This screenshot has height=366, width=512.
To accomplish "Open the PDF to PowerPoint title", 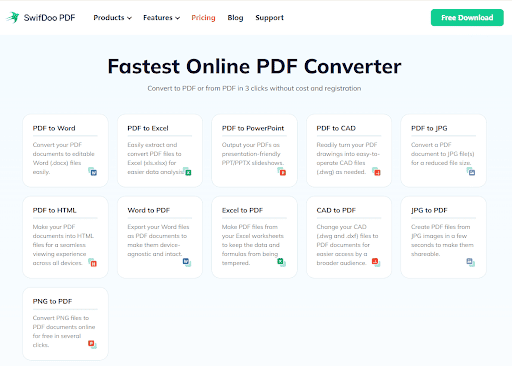I will point(253,128).
